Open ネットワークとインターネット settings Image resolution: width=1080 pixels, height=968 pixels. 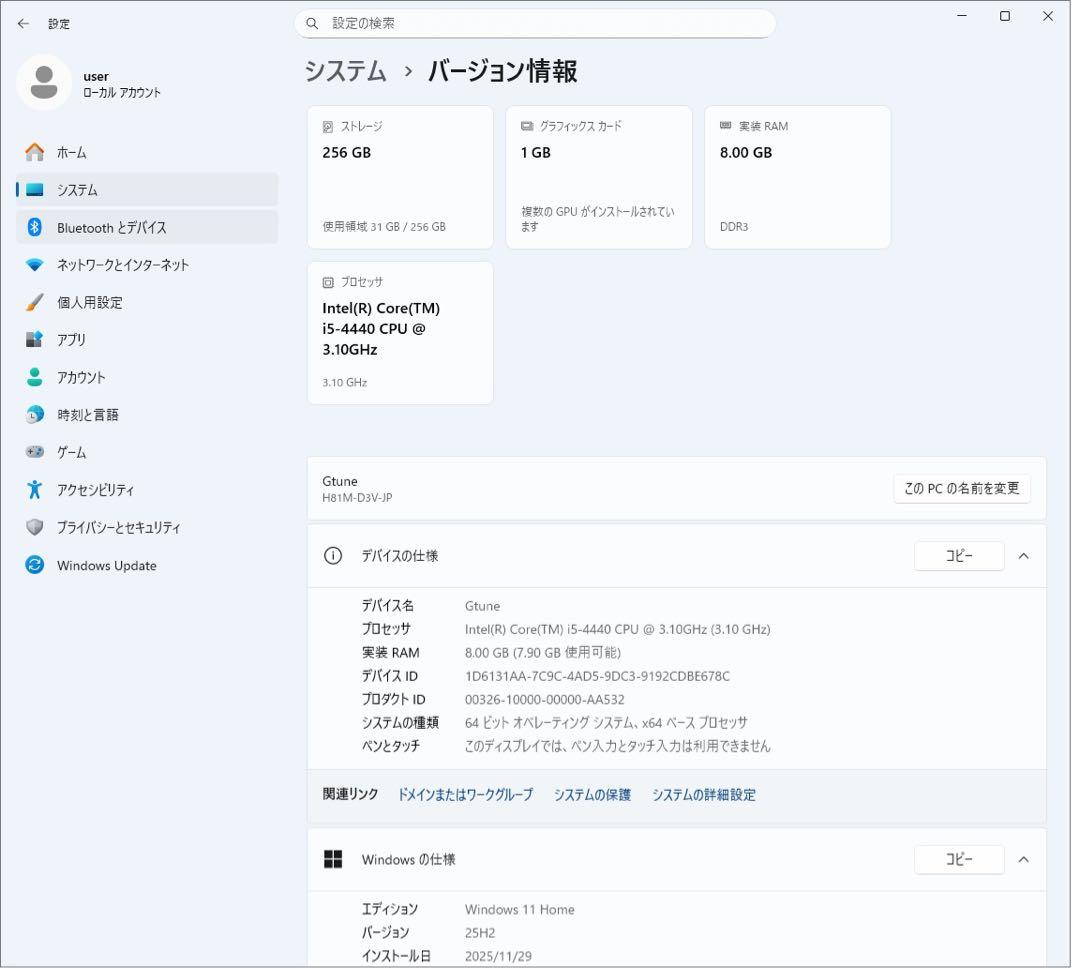tap(124, 264)
